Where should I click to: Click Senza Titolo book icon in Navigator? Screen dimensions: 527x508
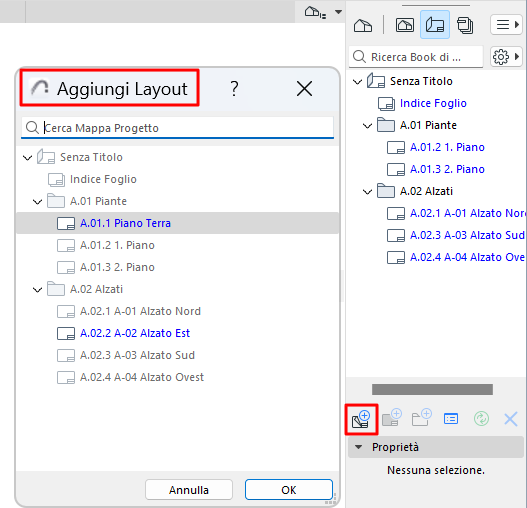[376, 81]
